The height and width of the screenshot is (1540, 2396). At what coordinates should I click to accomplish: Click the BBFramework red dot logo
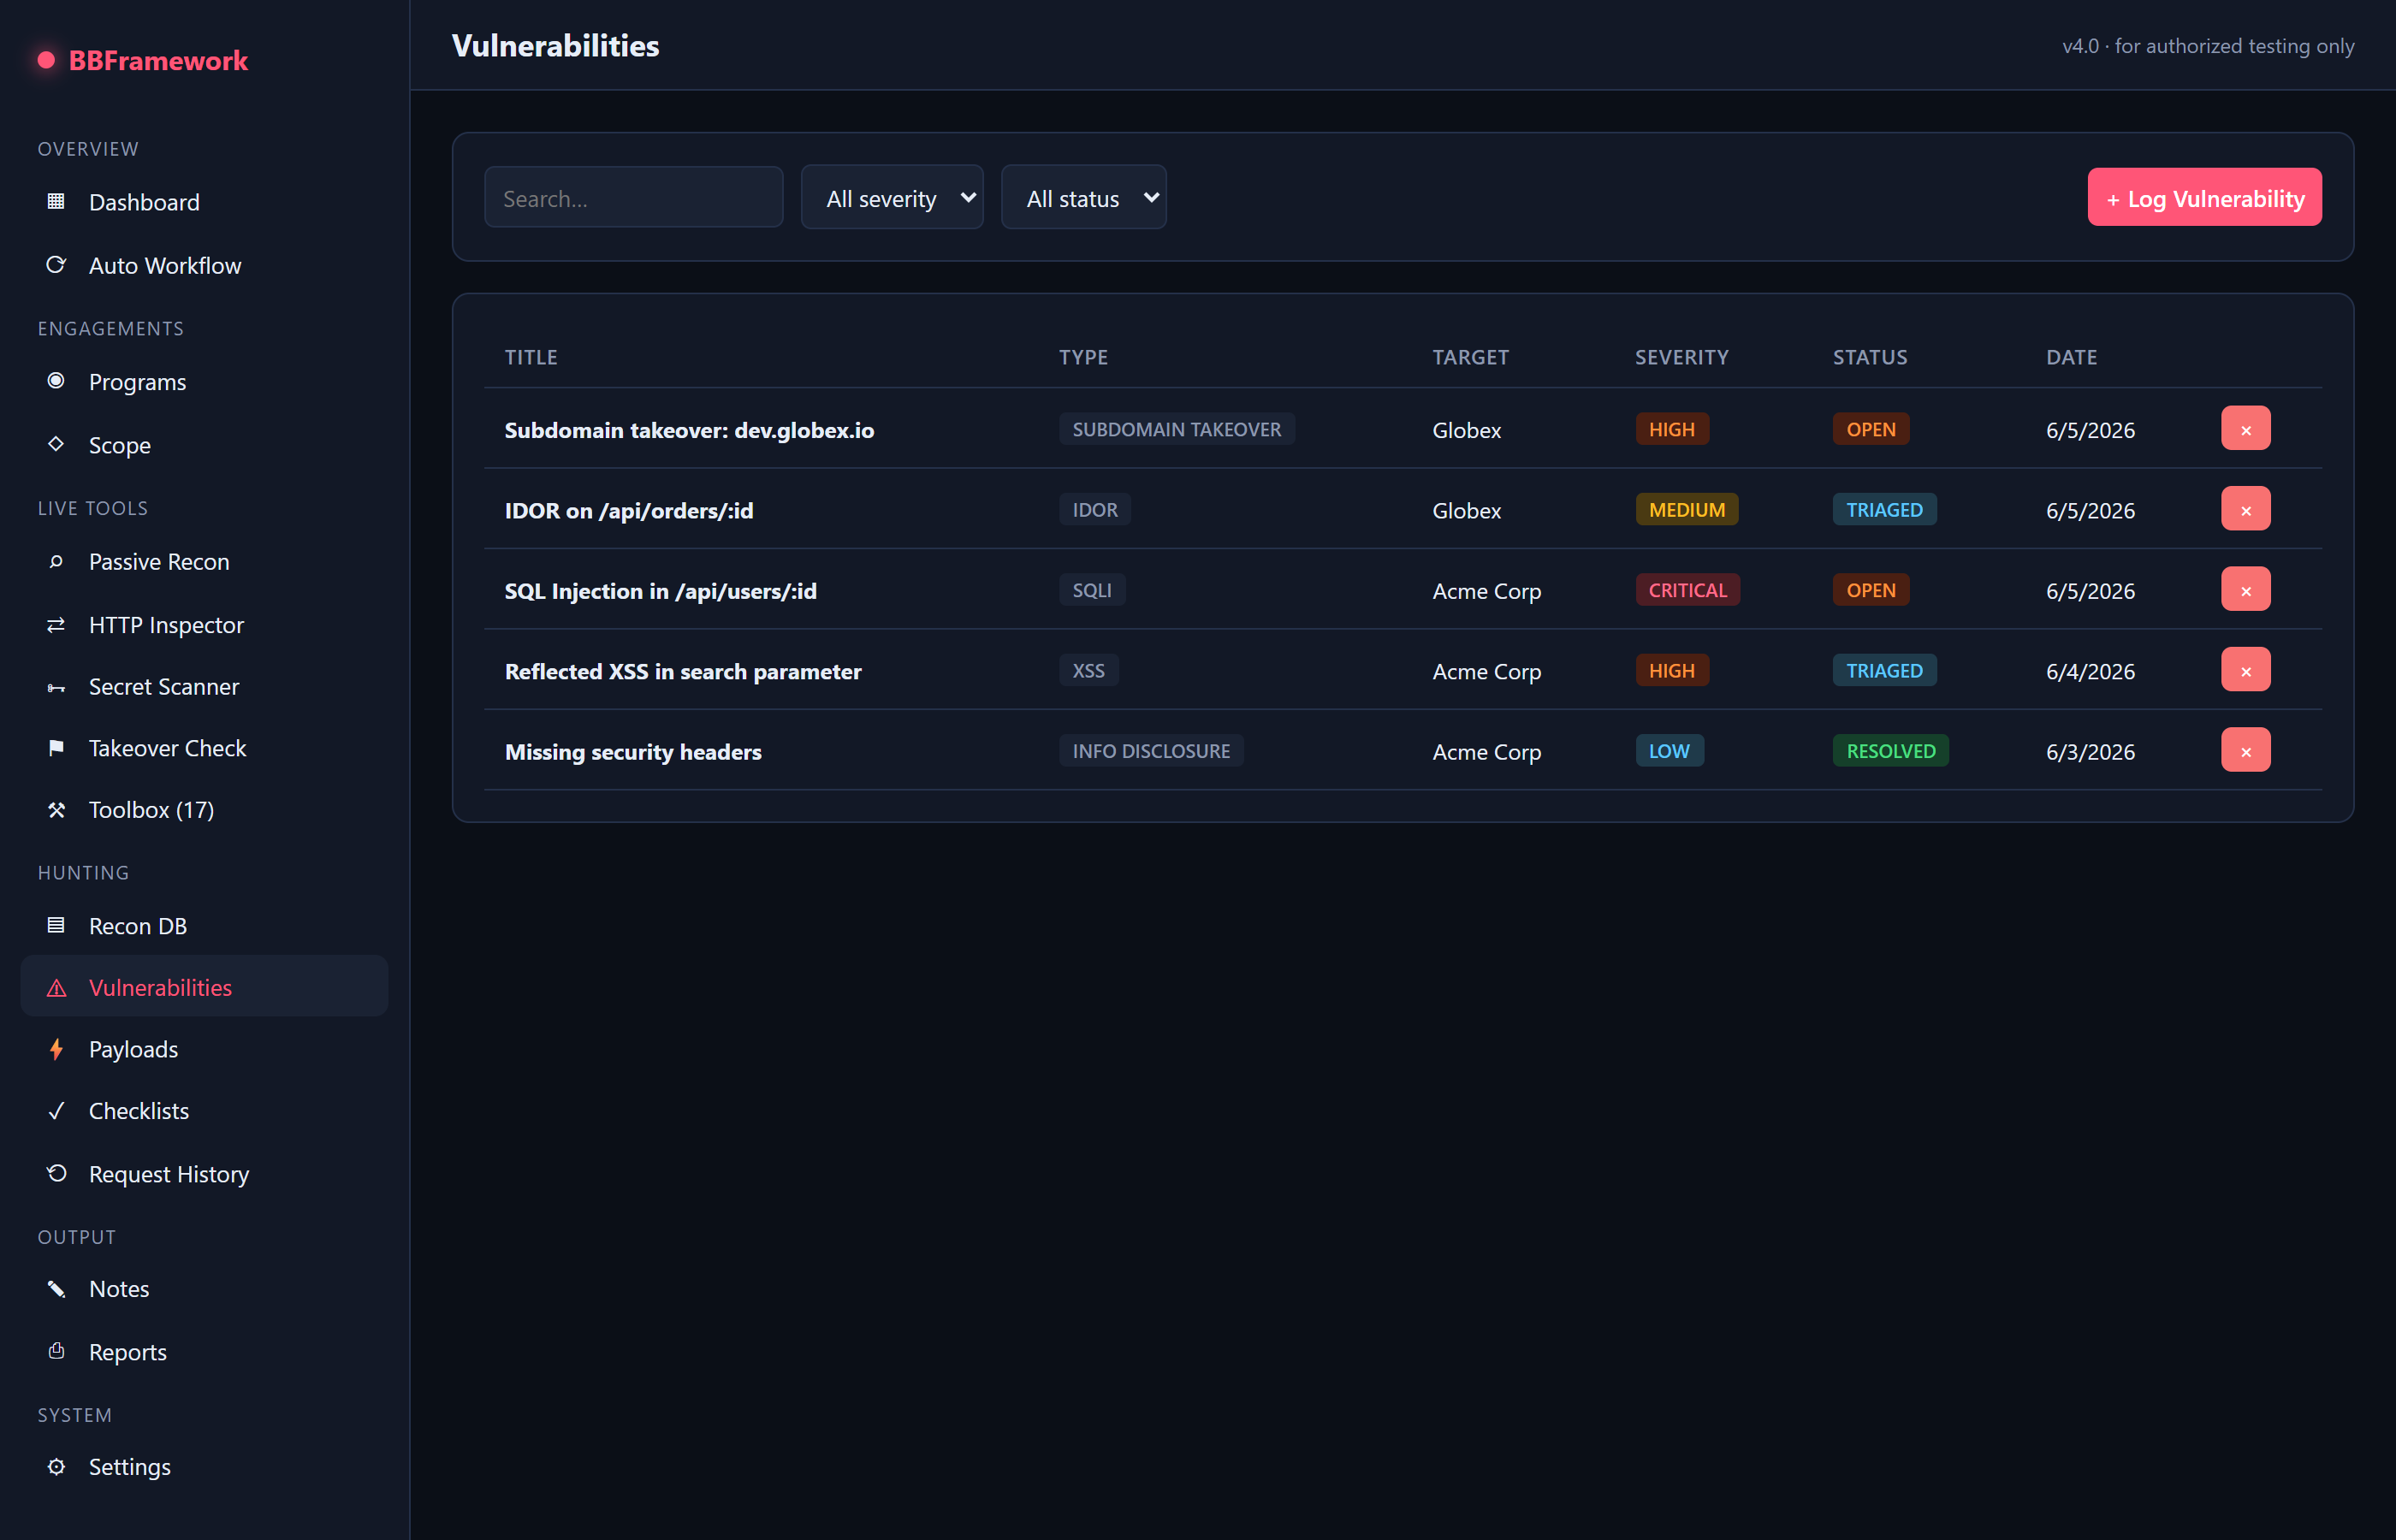tap(46, 60)
